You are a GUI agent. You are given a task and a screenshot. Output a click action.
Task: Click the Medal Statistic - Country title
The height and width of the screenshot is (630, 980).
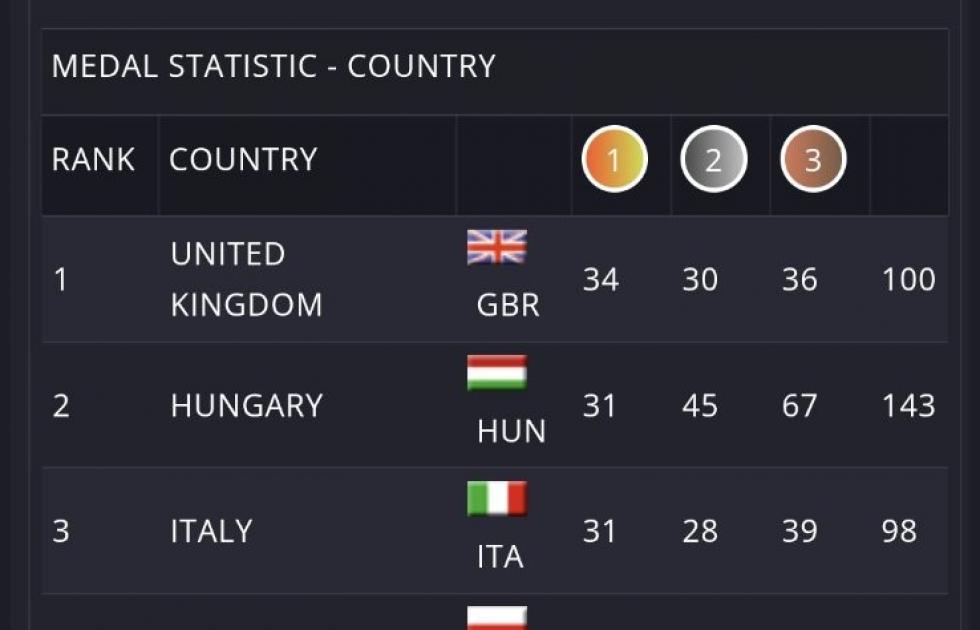pos(273,67)
